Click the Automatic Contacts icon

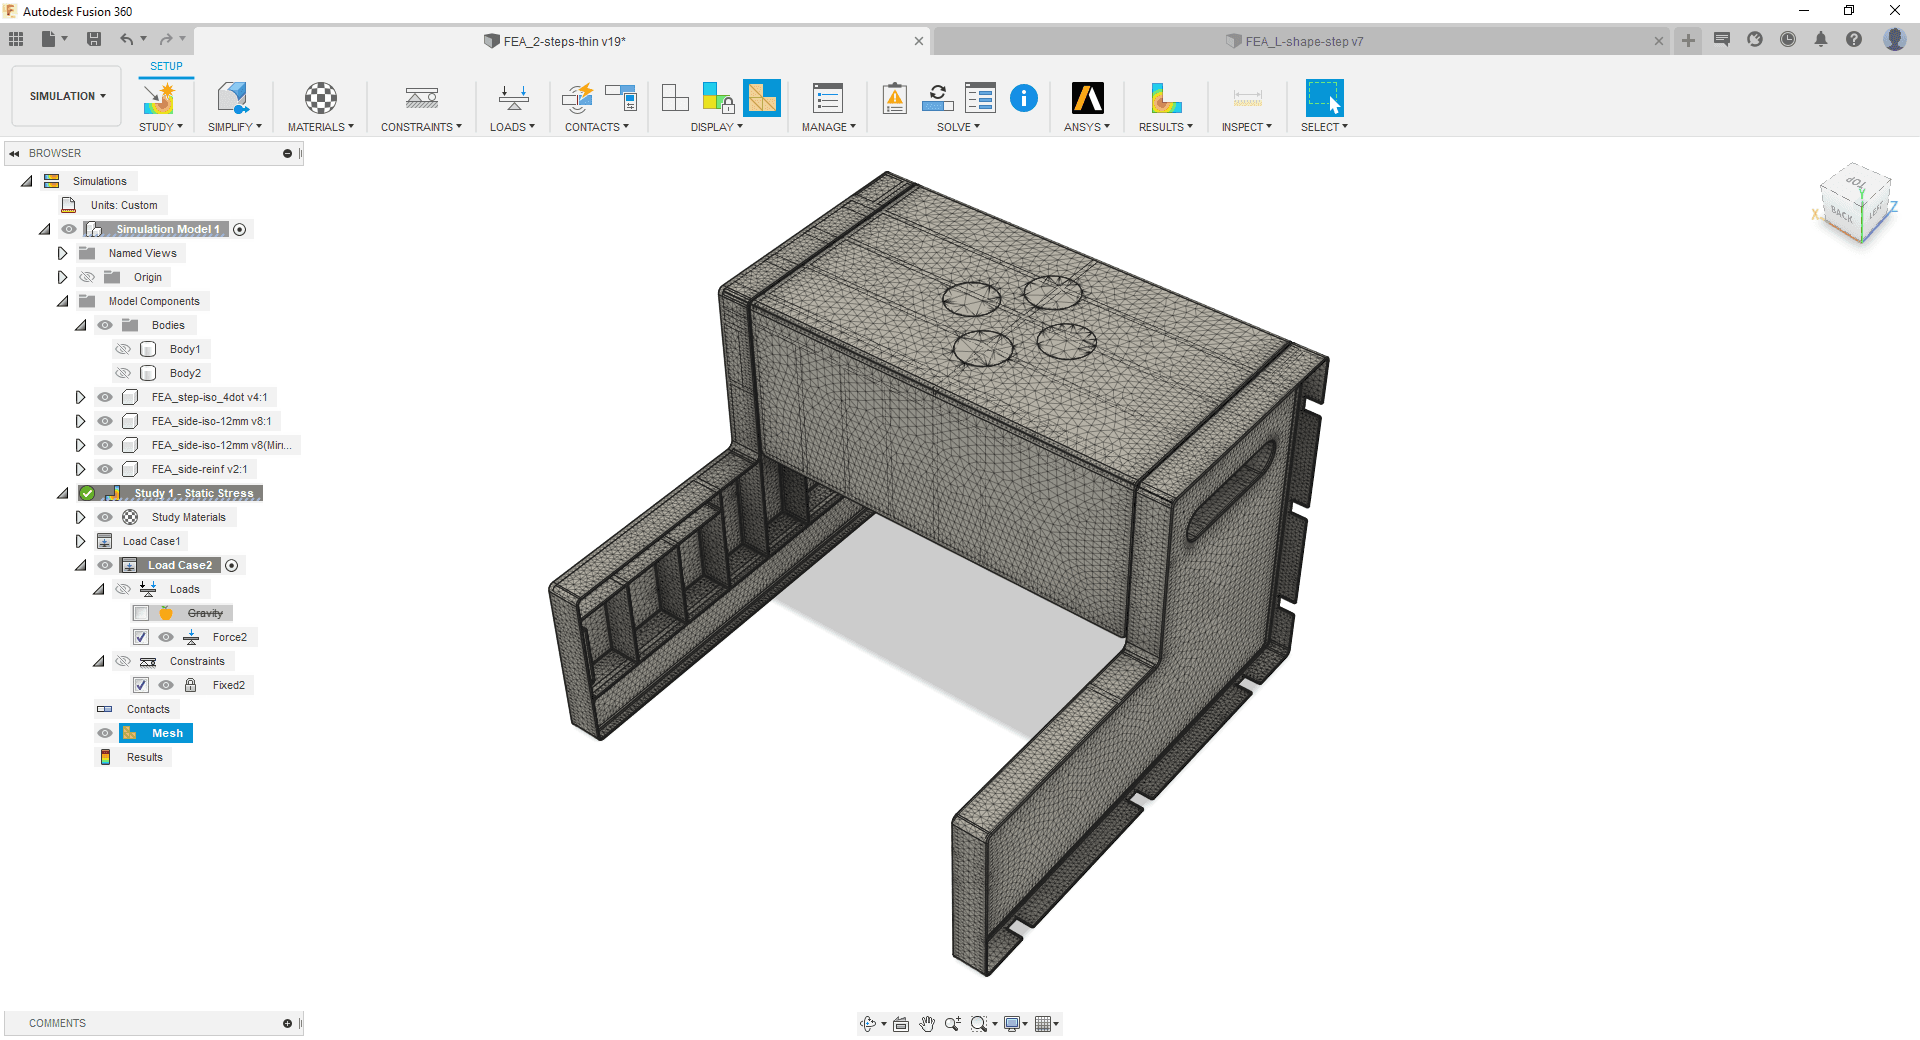coord(578,98)
